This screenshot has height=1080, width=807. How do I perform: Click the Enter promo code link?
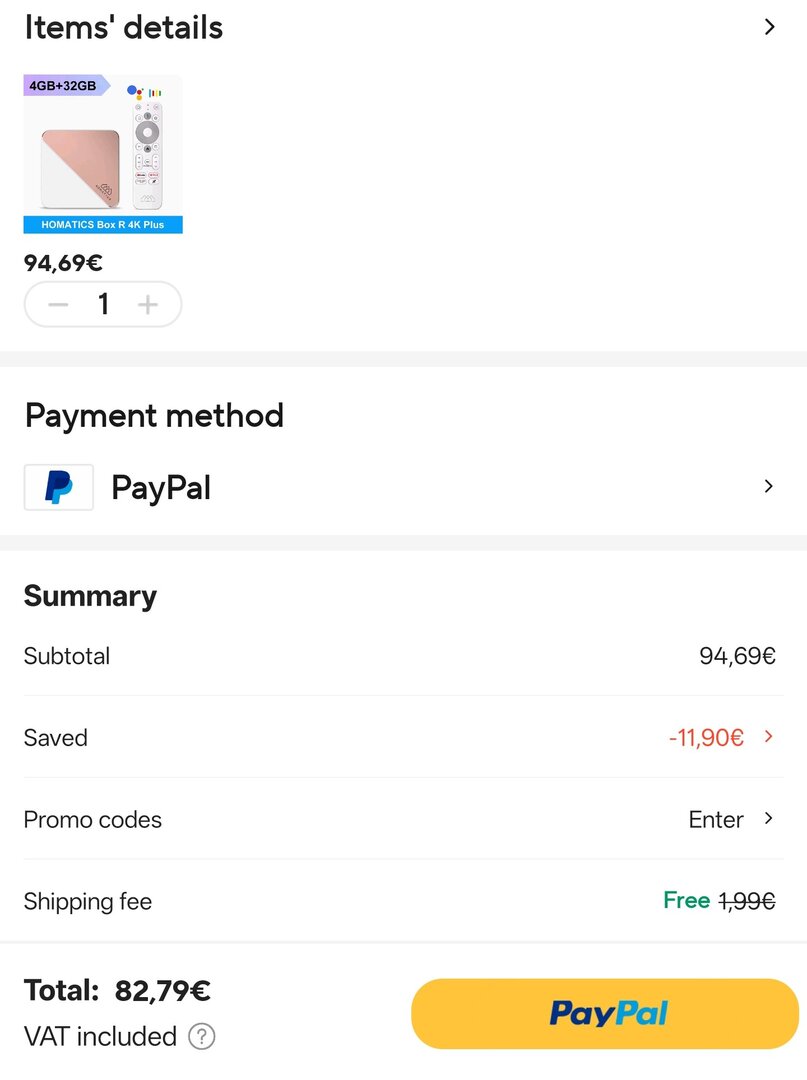click(716, 819)
